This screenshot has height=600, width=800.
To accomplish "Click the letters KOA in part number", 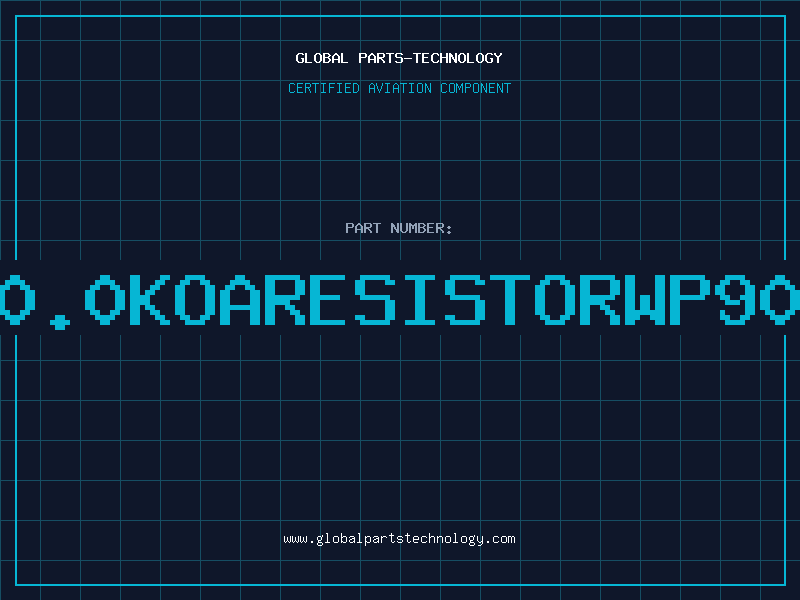I will click(196, 300).
